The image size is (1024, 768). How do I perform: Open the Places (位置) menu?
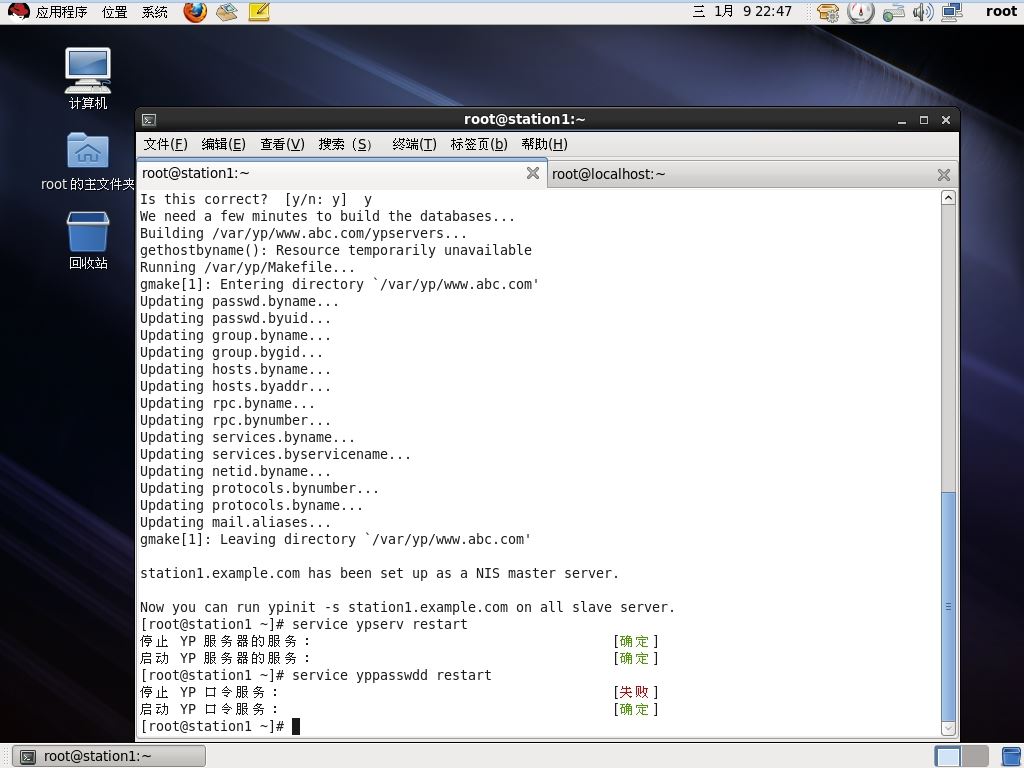(115, 12)
